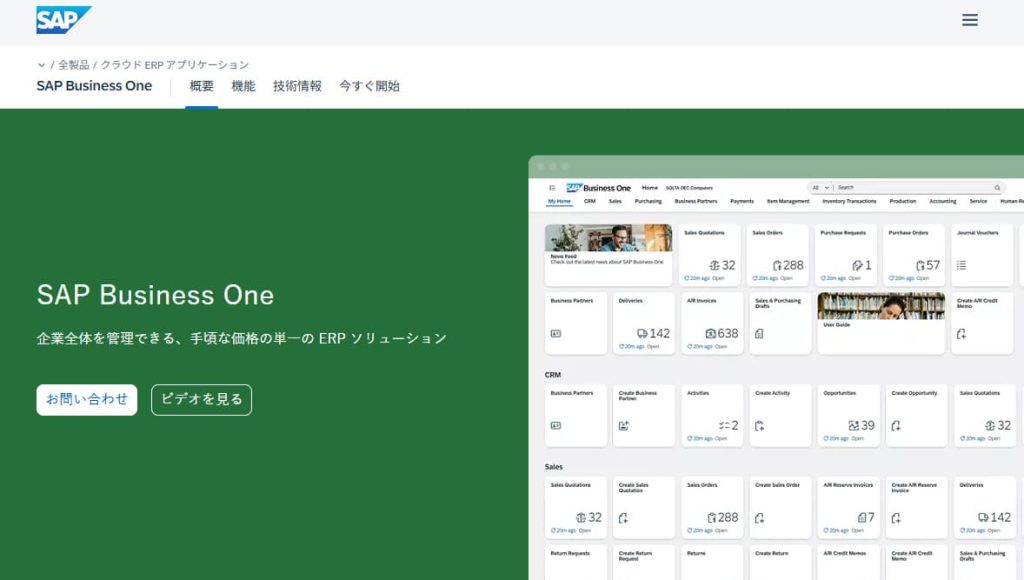This screenshot has width=1024, height=580.
Task: Go to 全製品 breadcrumb link
Action: (73, 65)
